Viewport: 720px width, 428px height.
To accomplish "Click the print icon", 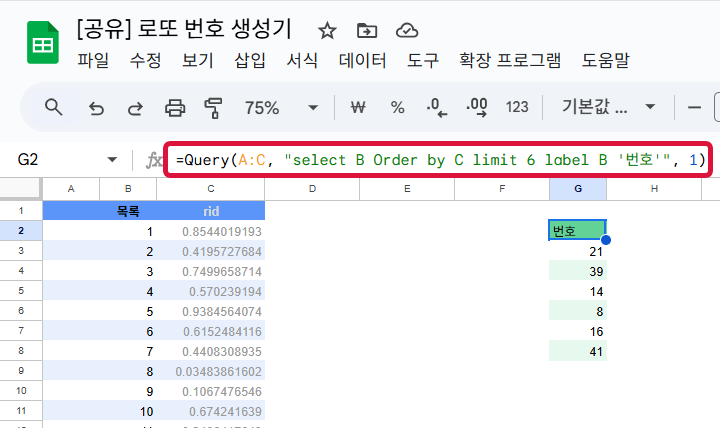I will 175,107.
